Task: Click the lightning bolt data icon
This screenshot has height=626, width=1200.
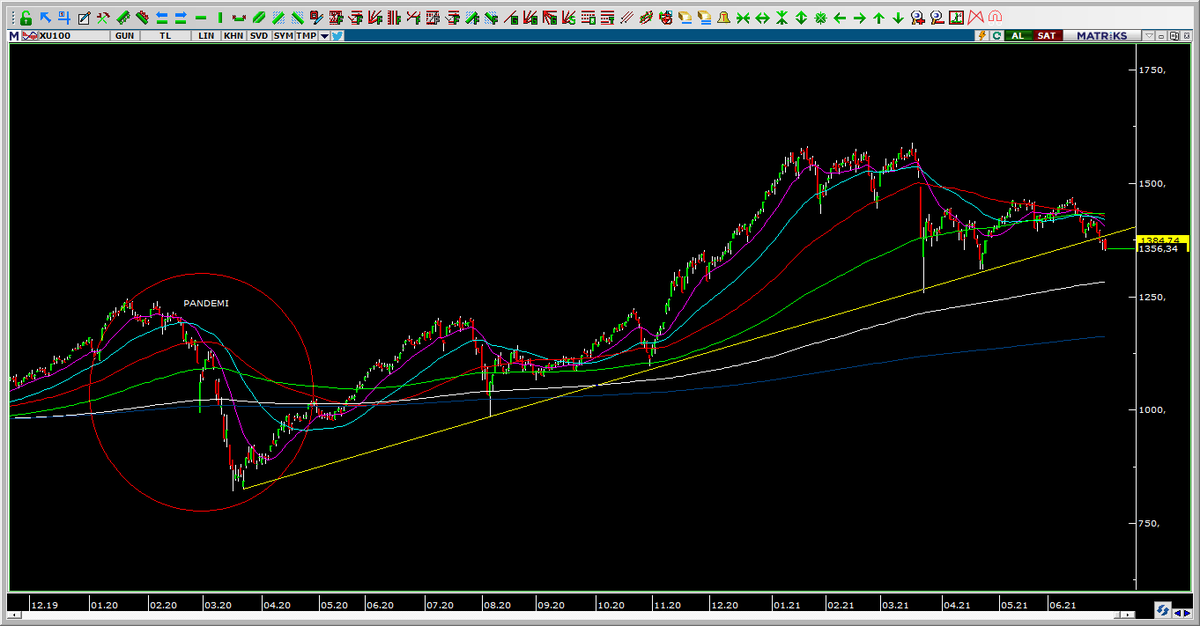Action: point(983,35)
